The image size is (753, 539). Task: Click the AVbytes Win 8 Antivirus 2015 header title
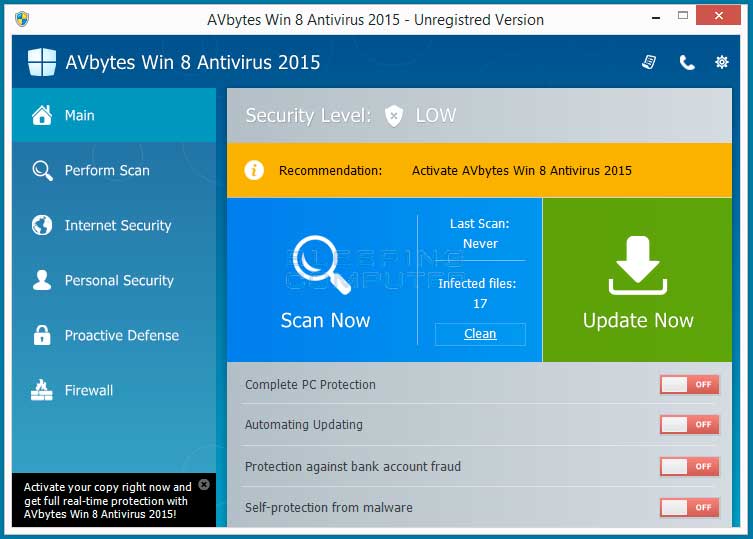[193, 62]
